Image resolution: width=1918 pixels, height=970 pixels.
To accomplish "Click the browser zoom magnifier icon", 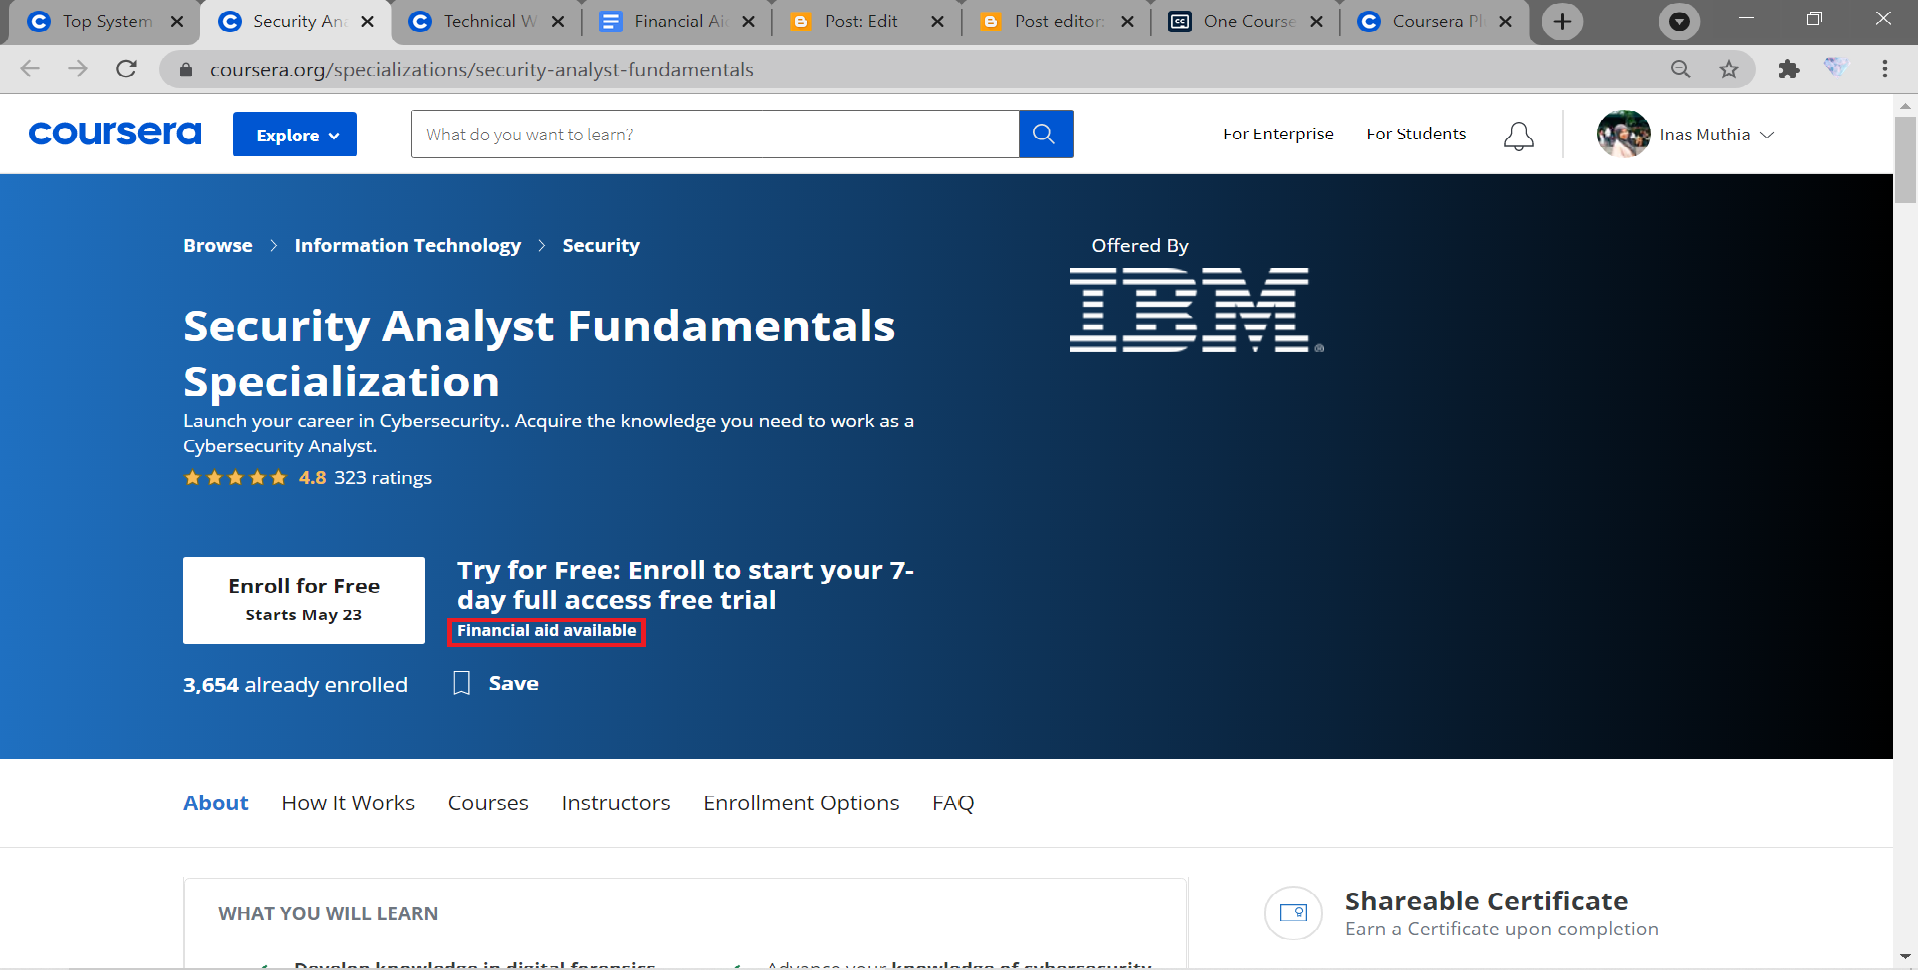I will (x=1681, y=69).
